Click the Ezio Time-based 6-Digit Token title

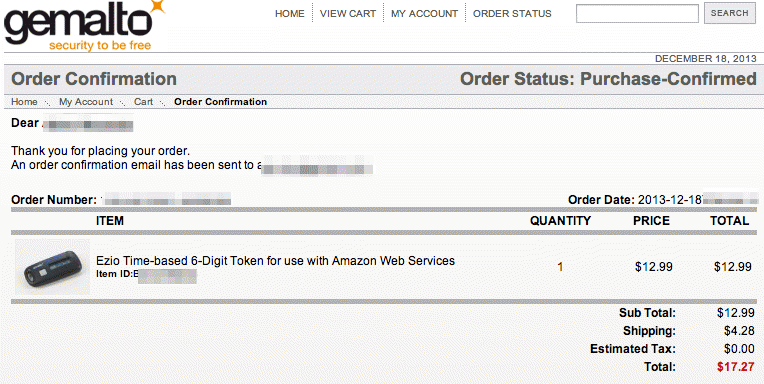point(275,261)
